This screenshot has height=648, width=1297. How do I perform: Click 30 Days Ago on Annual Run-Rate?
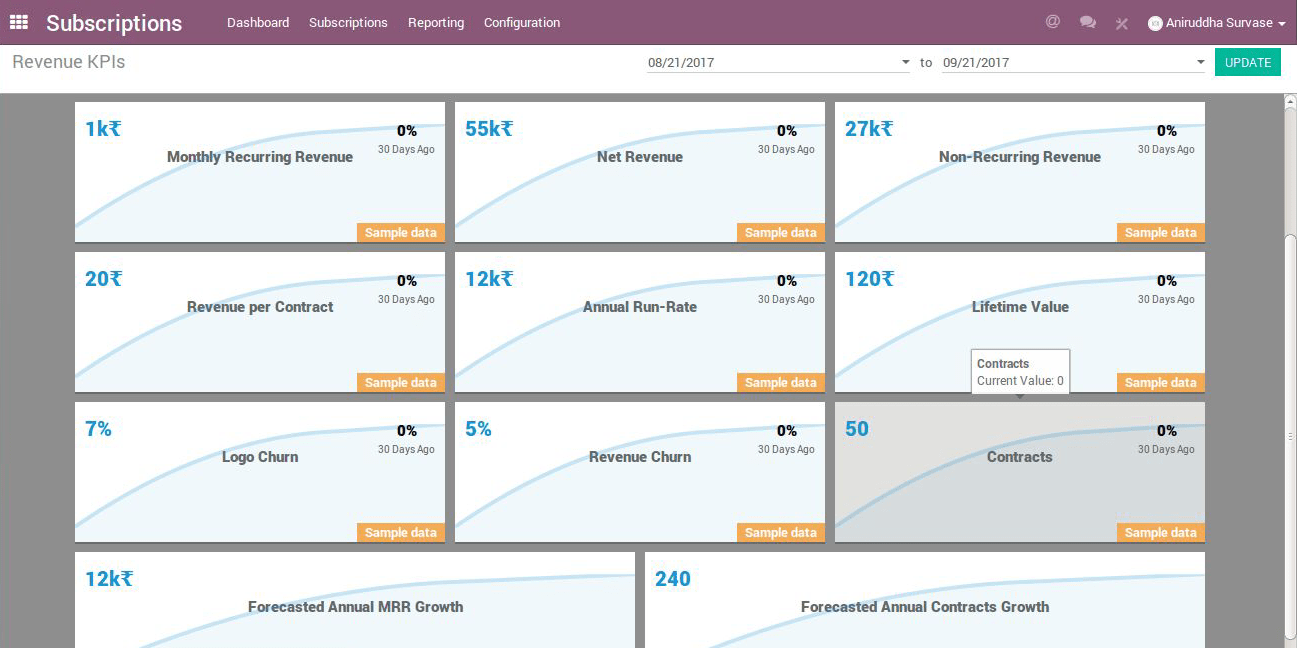[x=786, y=300]
